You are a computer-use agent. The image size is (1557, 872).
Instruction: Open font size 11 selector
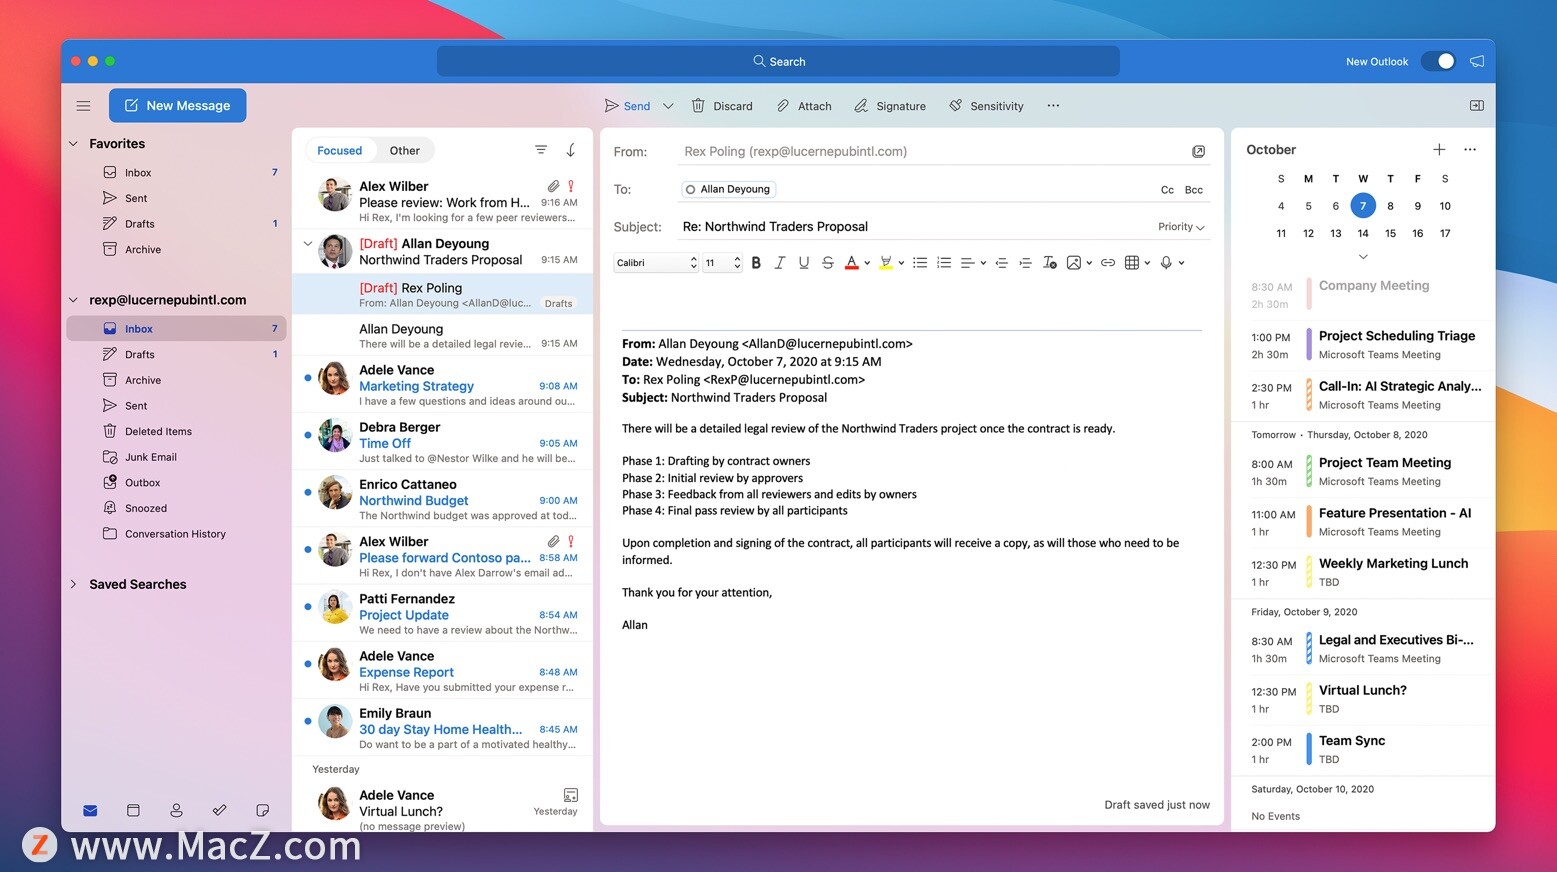pyautogui.click(x=722, y=263)
